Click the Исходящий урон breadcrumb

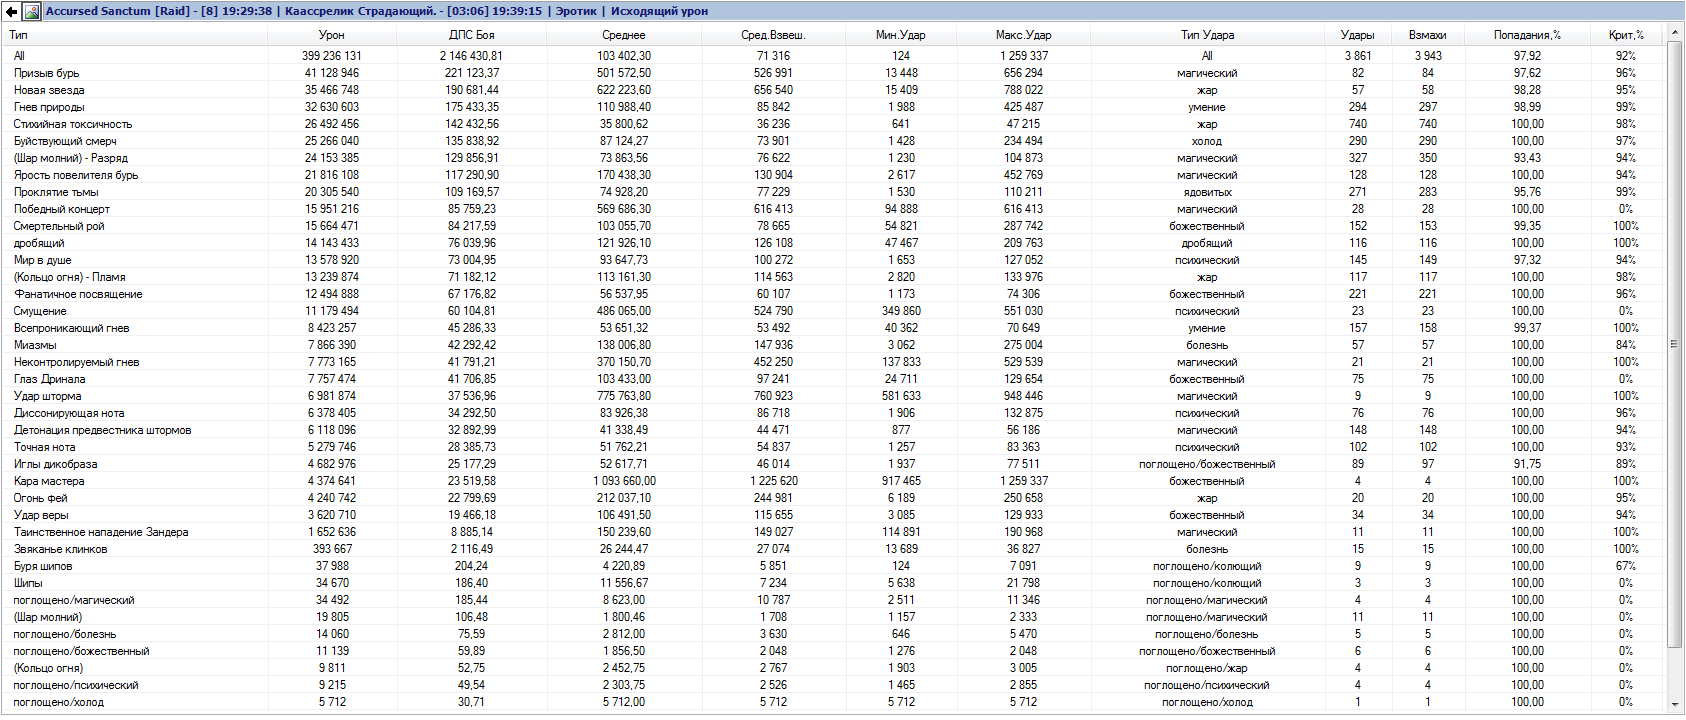pos(659,11)
